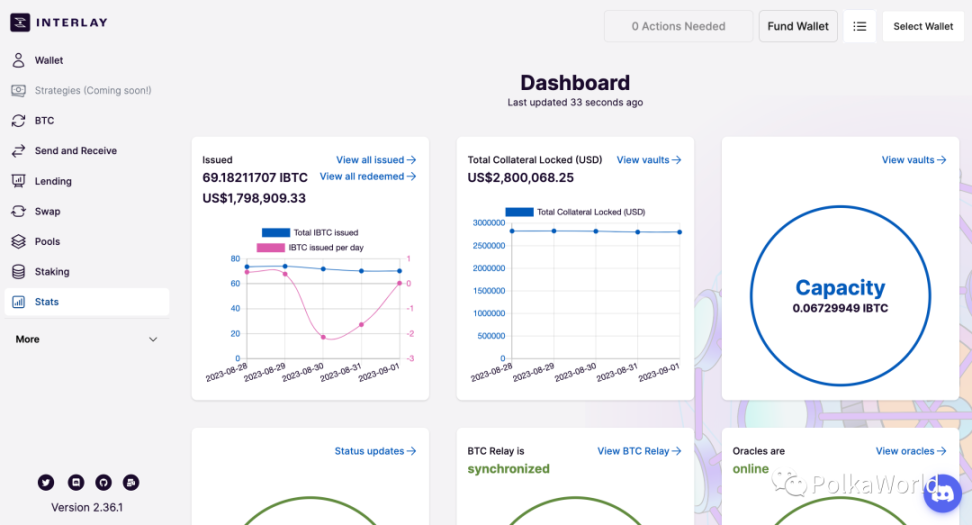Open the GitHub footer icon
The height and width of the screenshot is (525, 972).
pos(104,482)
